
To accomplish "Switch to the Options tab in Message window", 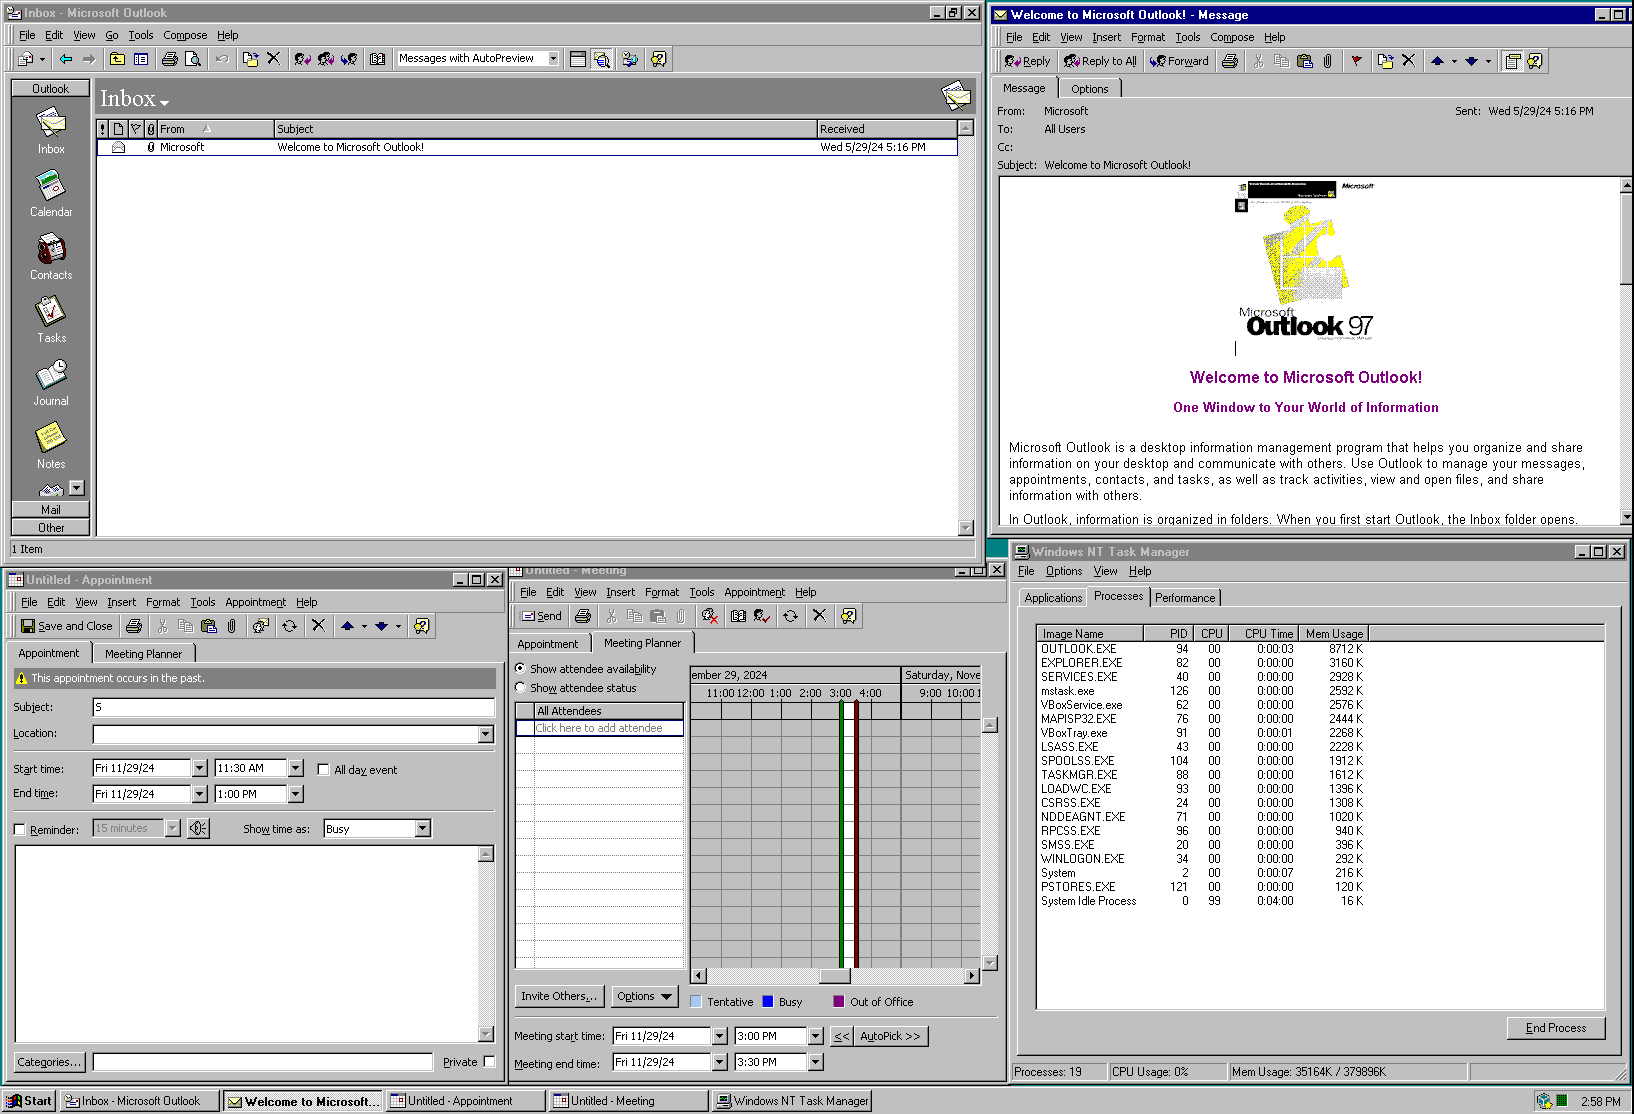I will click(1089, 89).
